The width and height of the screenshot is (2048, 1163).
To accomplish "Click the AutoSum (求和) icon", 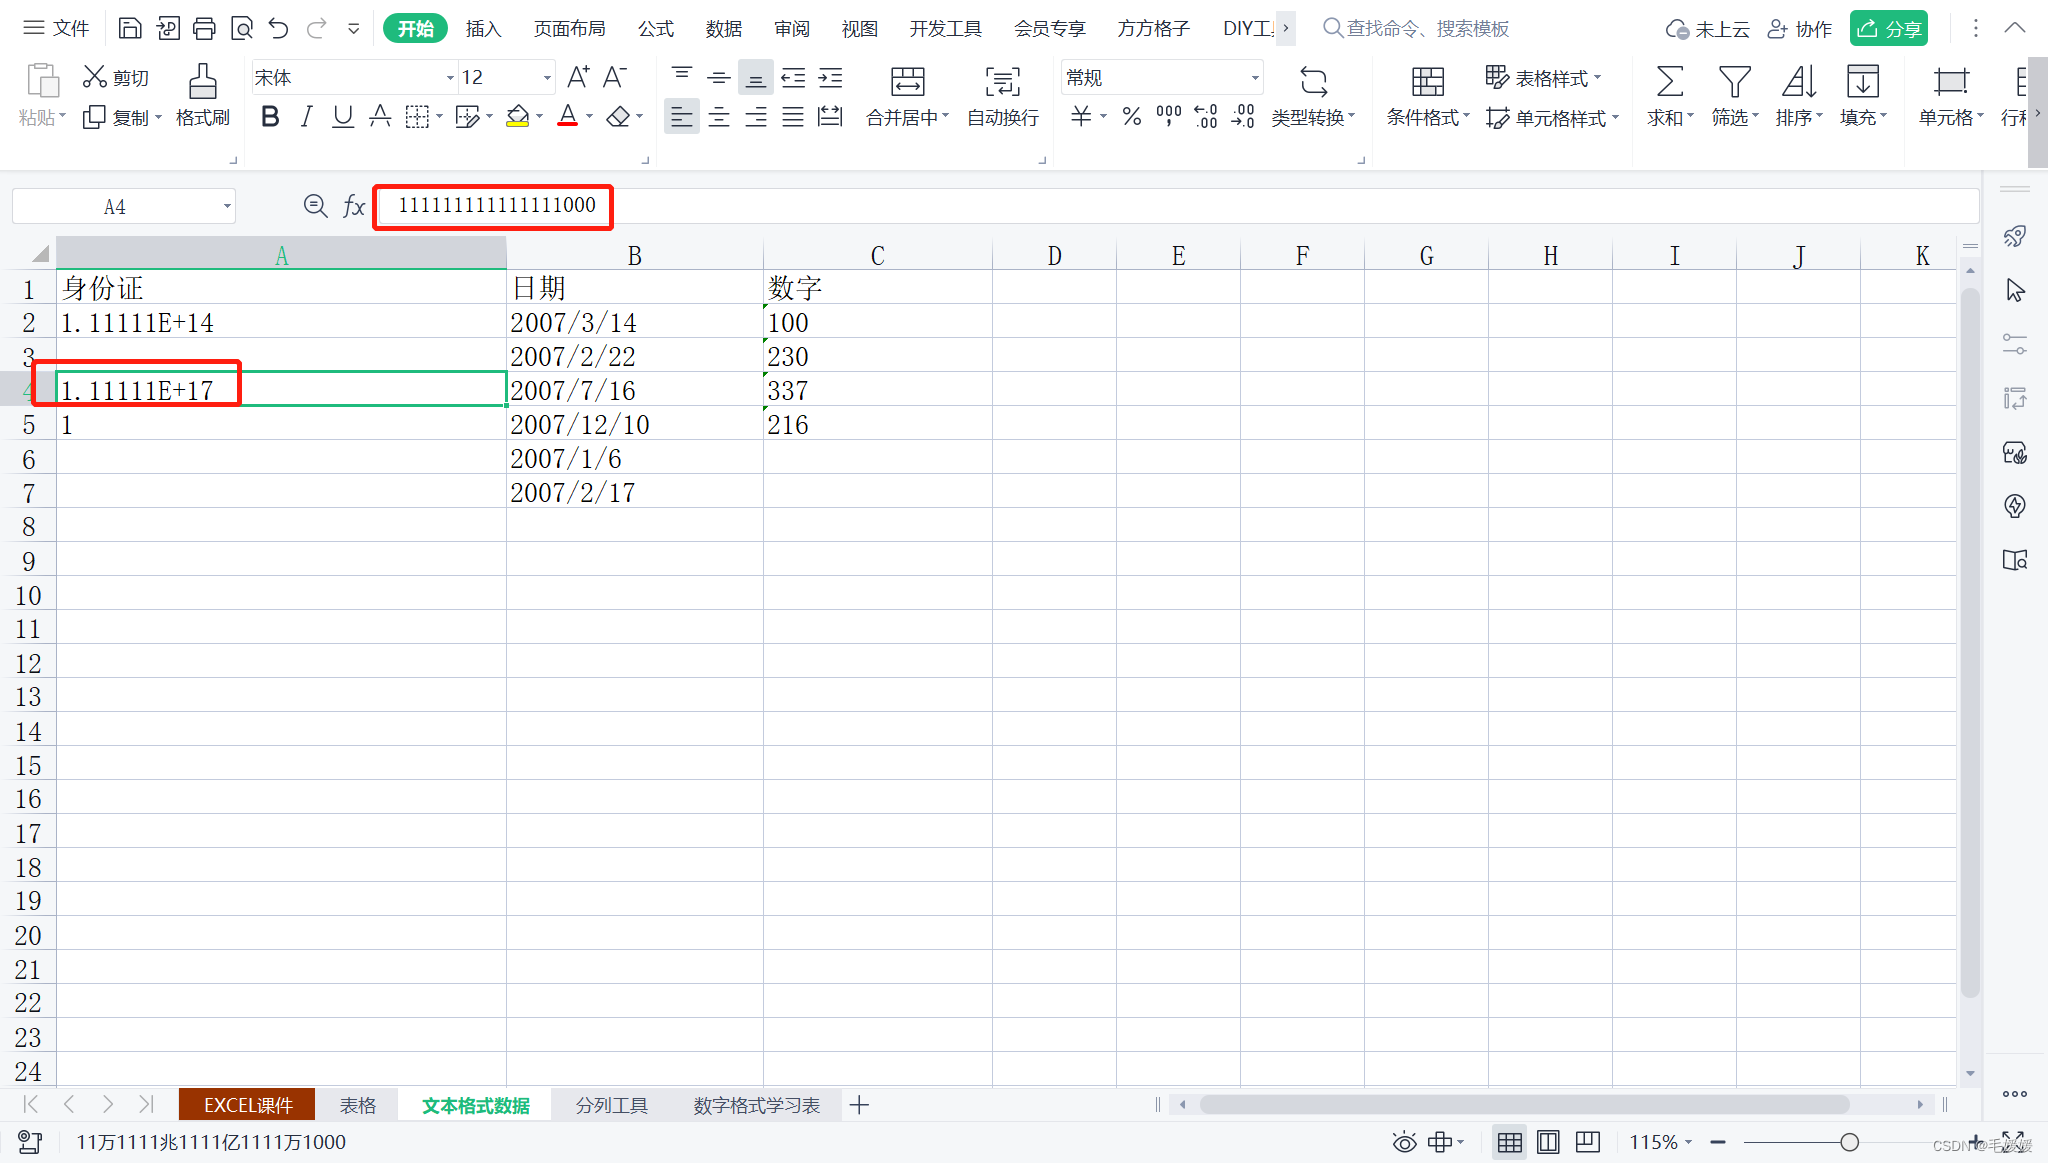I will point(1669,82).
